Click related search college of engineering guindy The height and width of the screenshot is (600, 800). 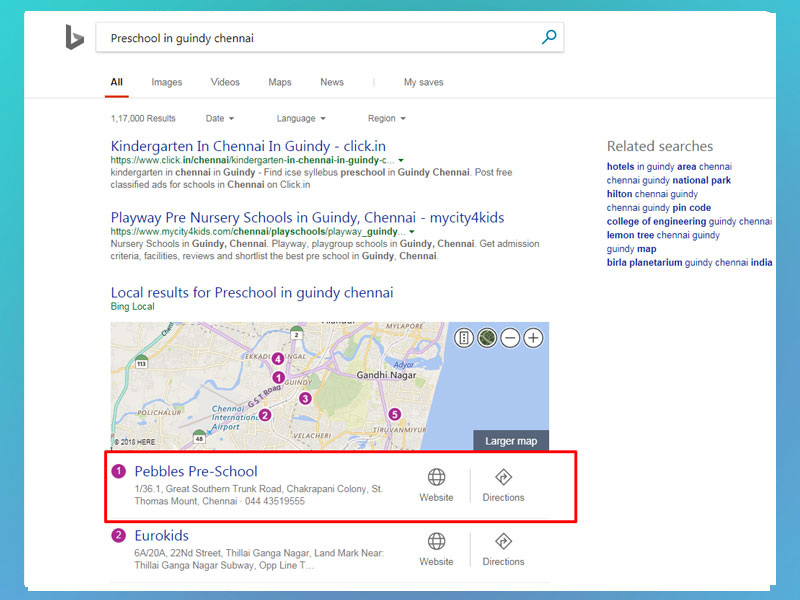tap(689, 222)
